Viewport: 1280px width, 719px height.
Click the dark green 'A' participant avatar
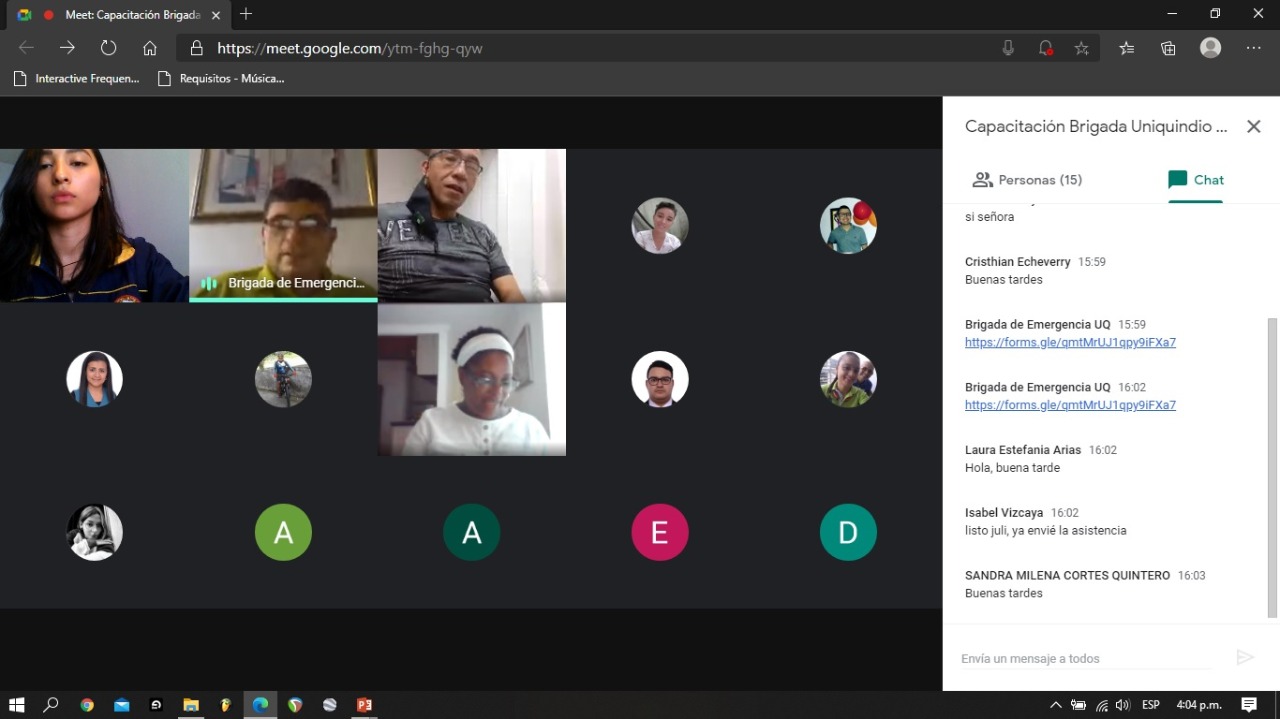pos(471,532)
